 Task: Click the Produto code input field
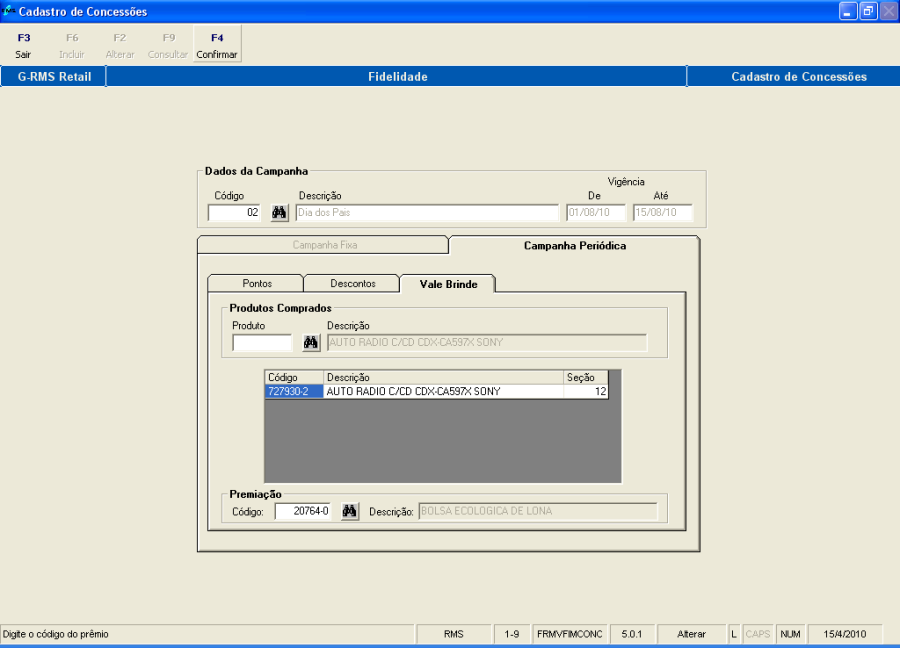[262, 343]
